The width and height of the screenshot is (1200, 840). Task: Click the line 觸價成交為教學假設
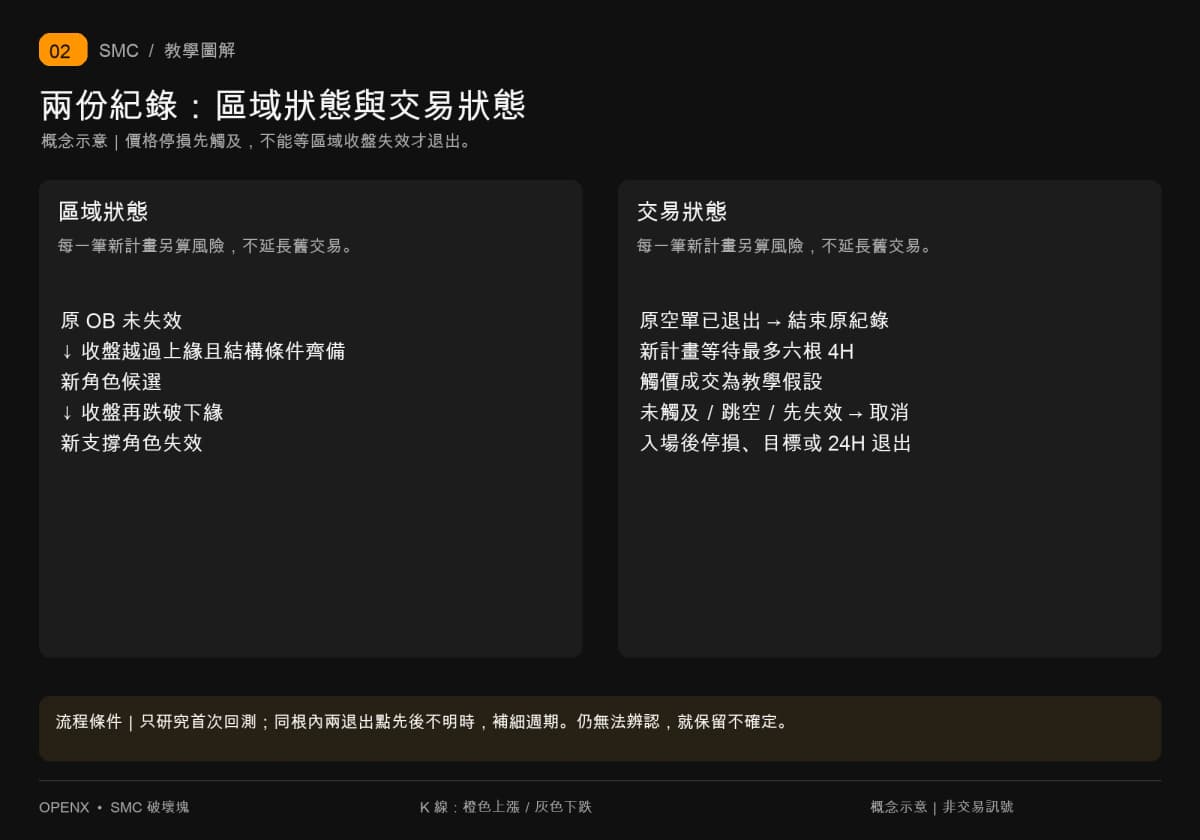(730, 382)
